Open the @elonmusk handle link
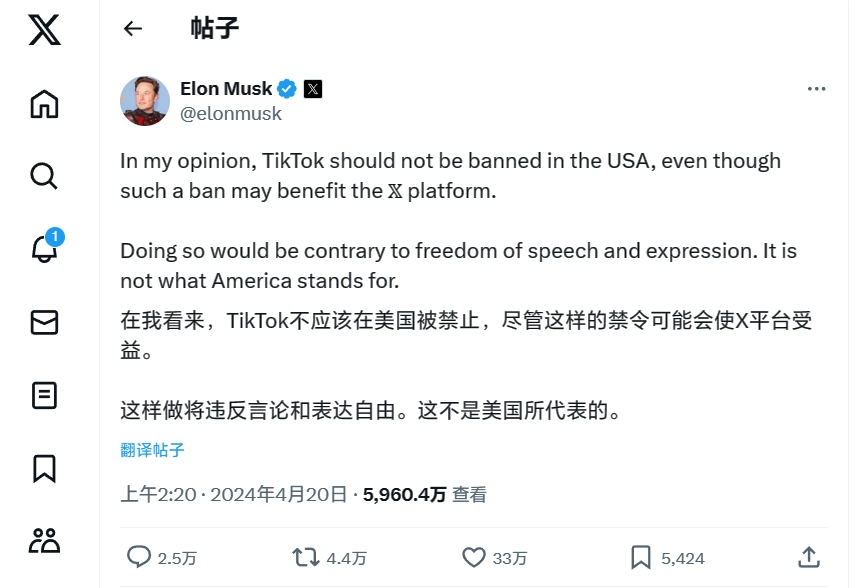 pyautogui.click(x=231, y=114)
